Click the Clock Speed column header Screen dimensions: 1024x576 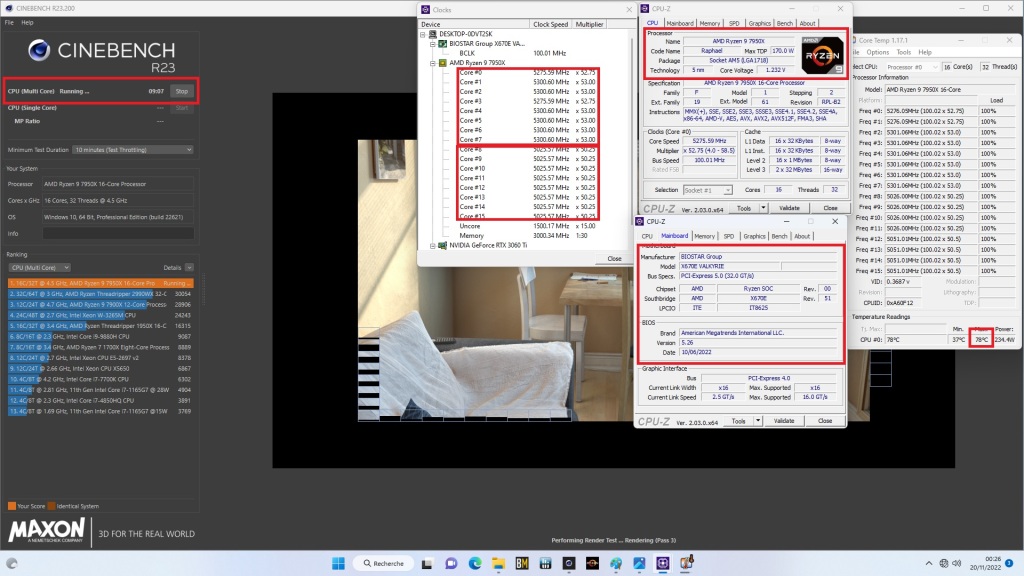[551, 24]
